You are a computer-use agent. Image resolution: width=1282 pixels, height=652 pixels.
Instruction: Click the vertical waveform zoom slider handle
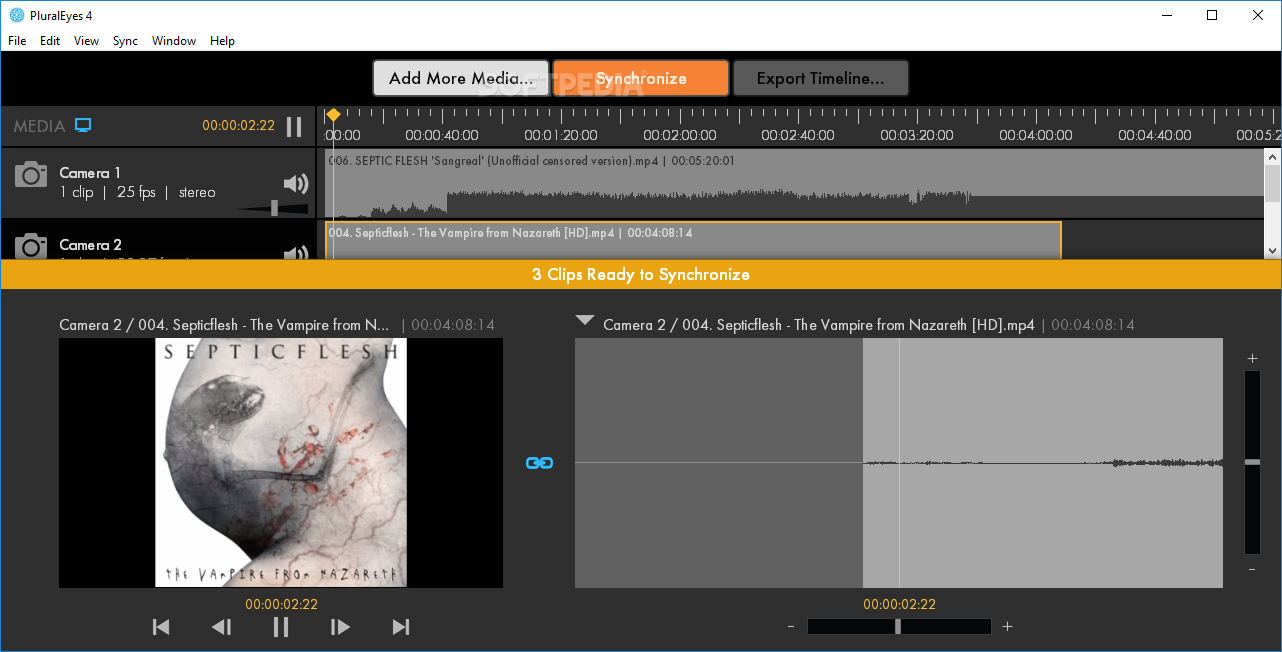pyautogui.click(x=1252, y=462)
